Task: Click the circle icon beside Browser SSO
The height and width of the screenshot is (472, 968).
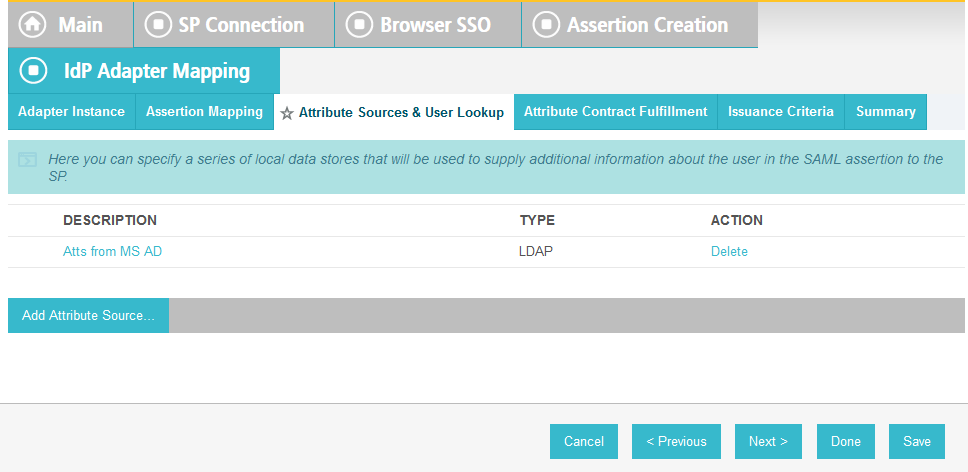Action: click(359, 25)
